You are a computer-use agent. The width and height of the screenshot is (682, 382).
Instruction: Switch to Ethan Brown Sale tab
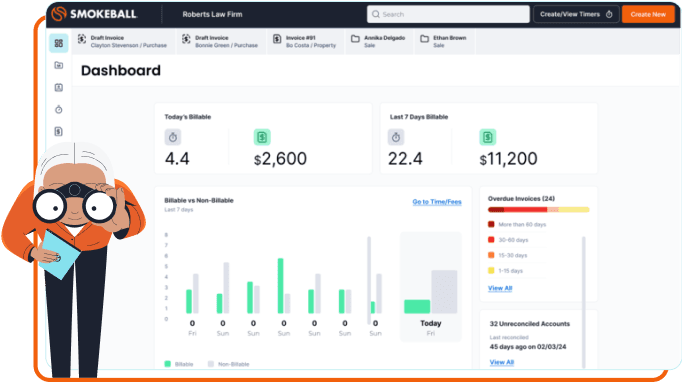(445, 41)
